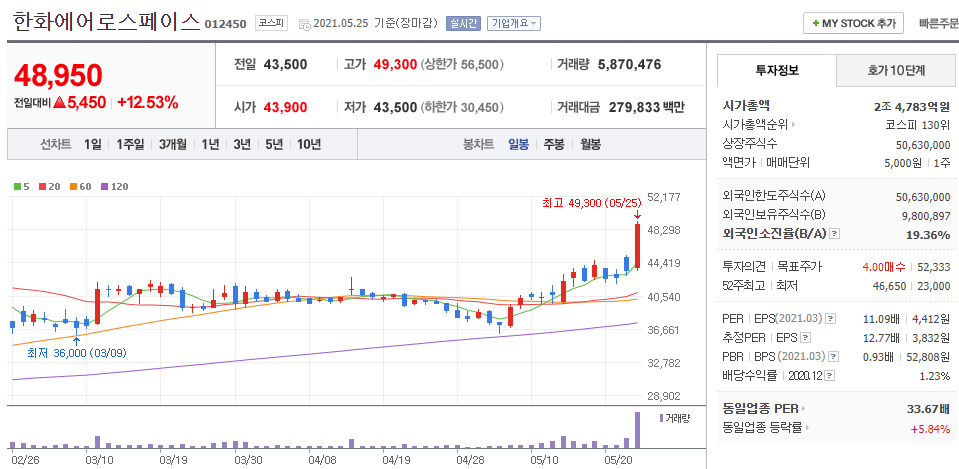The image size is (959, 469).
Task: Click the 최고 49,300 (05/25) chart marker
Action: (591, 202)
